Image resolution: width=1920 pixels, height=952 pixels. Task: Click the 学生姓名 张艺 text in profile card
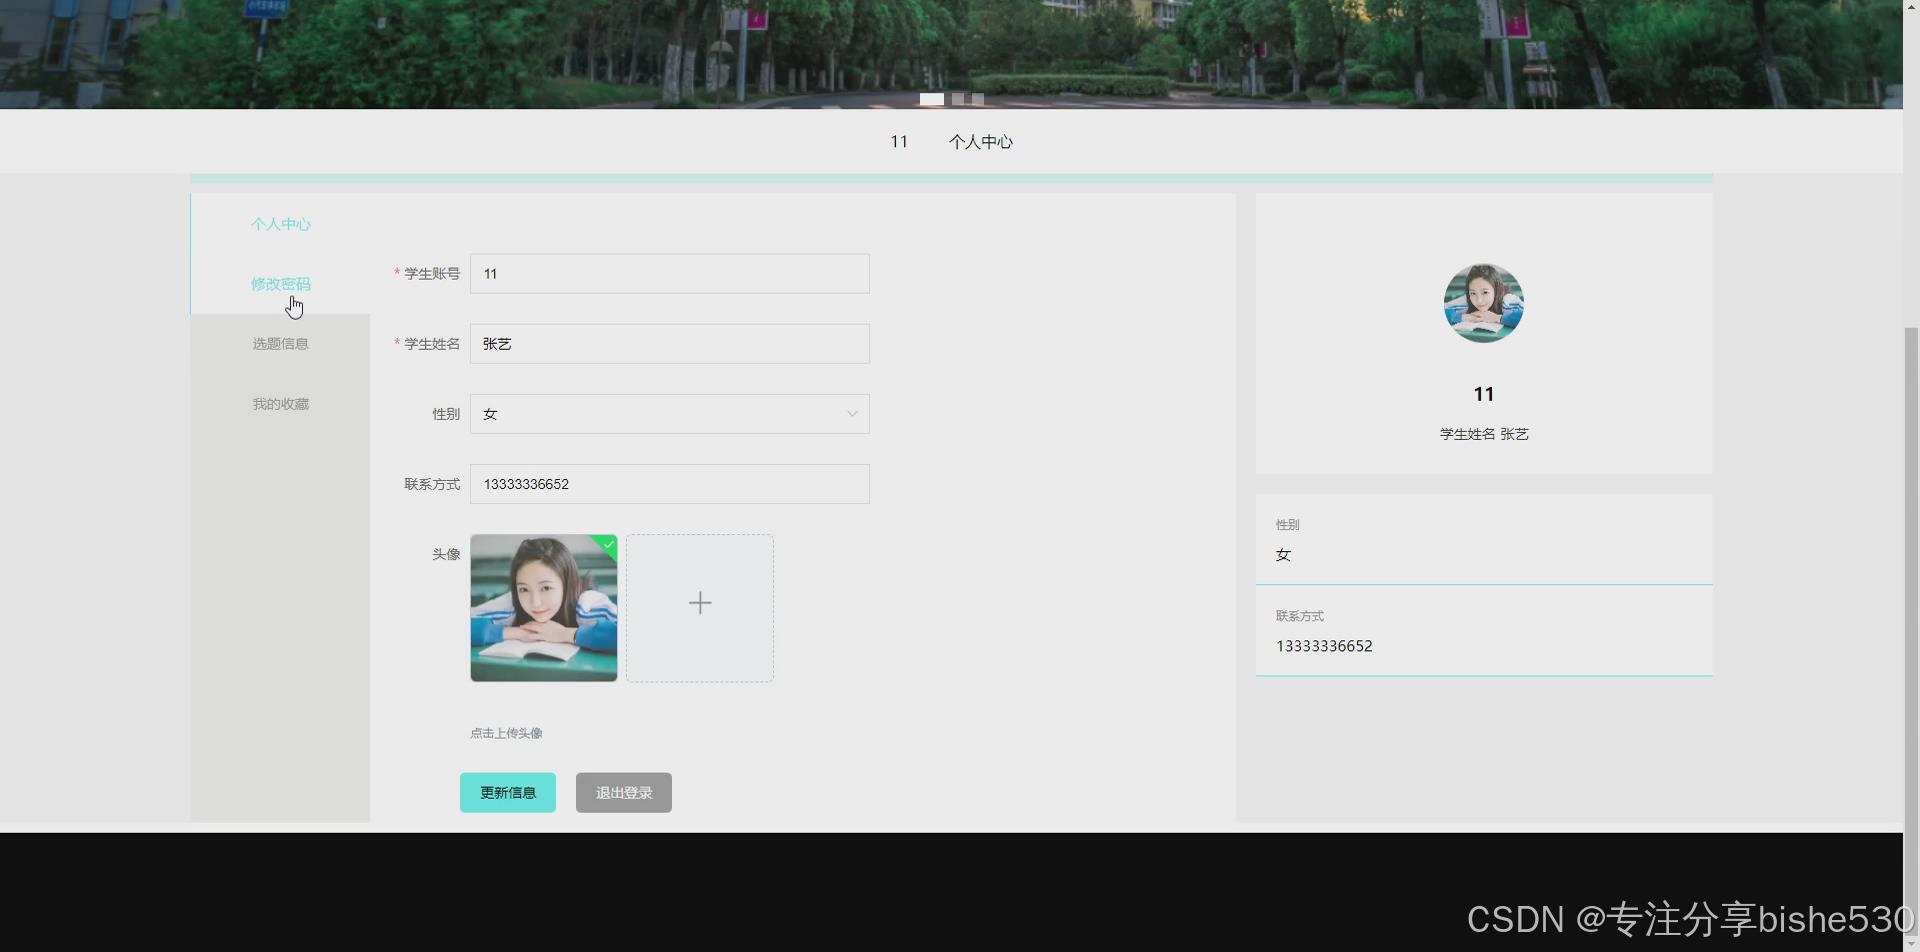[1484, 434]
